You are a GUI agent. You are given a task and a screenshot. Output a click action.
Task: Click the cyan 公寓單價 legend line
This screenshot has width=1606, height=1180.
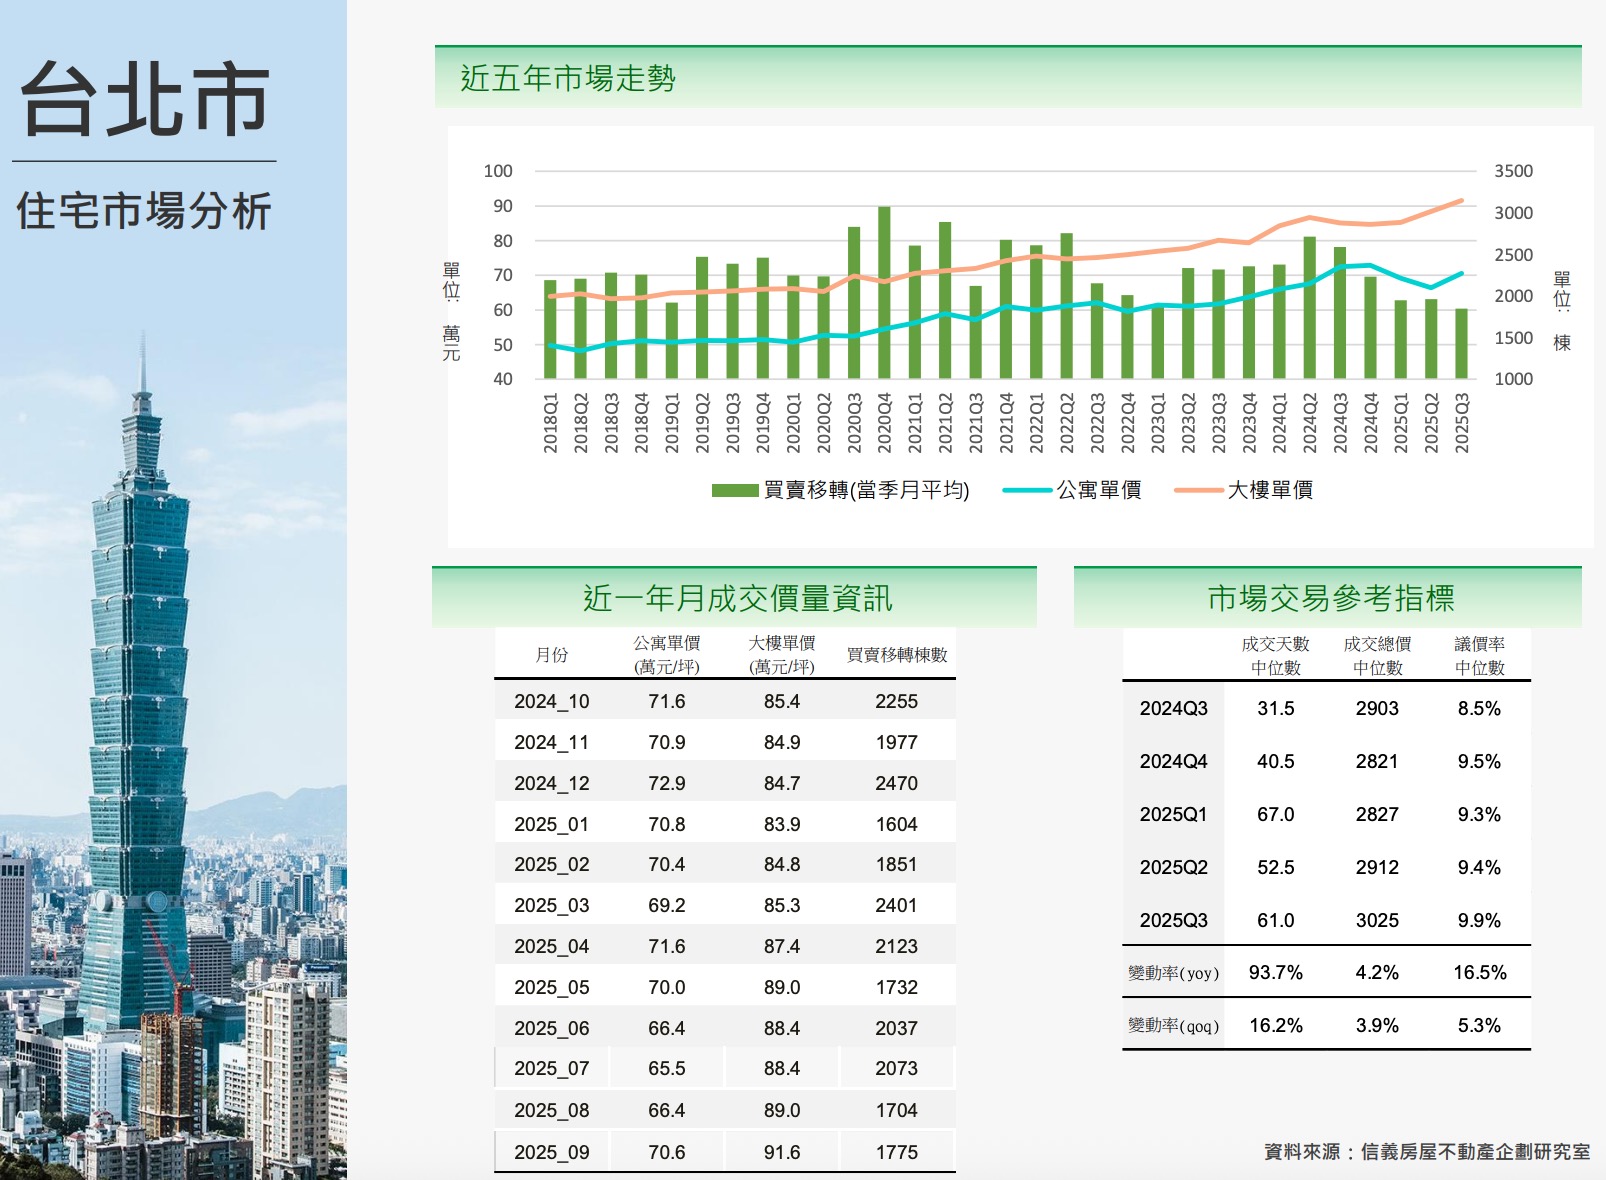1027,490
